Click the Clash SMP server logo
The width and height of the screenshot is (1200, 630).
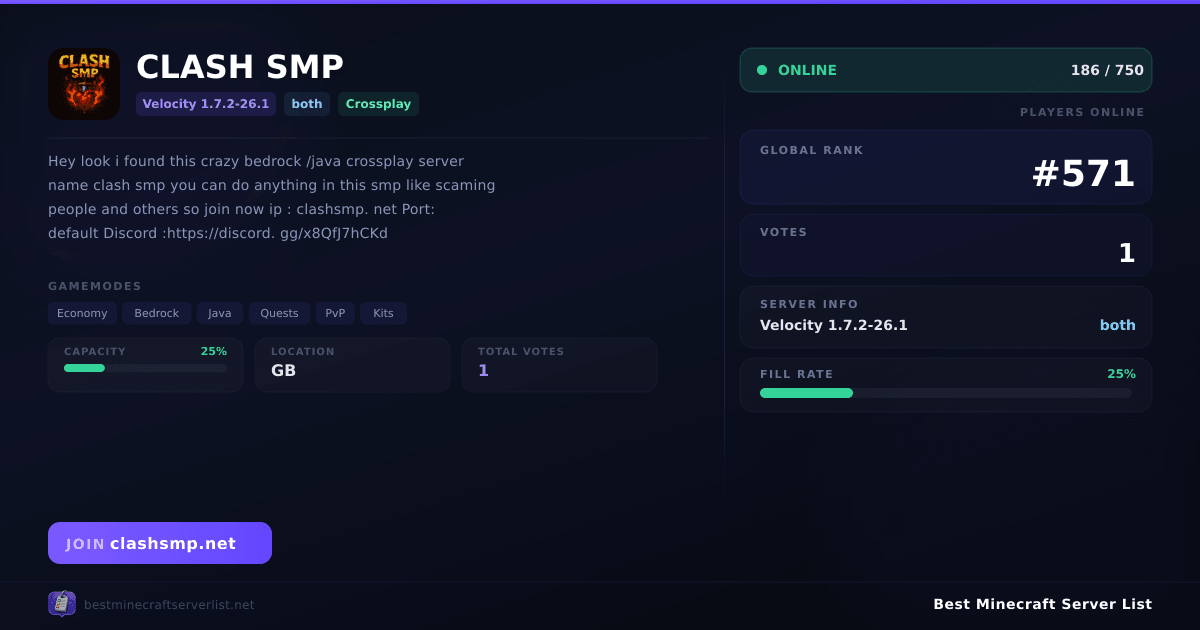tap(84, 84)
